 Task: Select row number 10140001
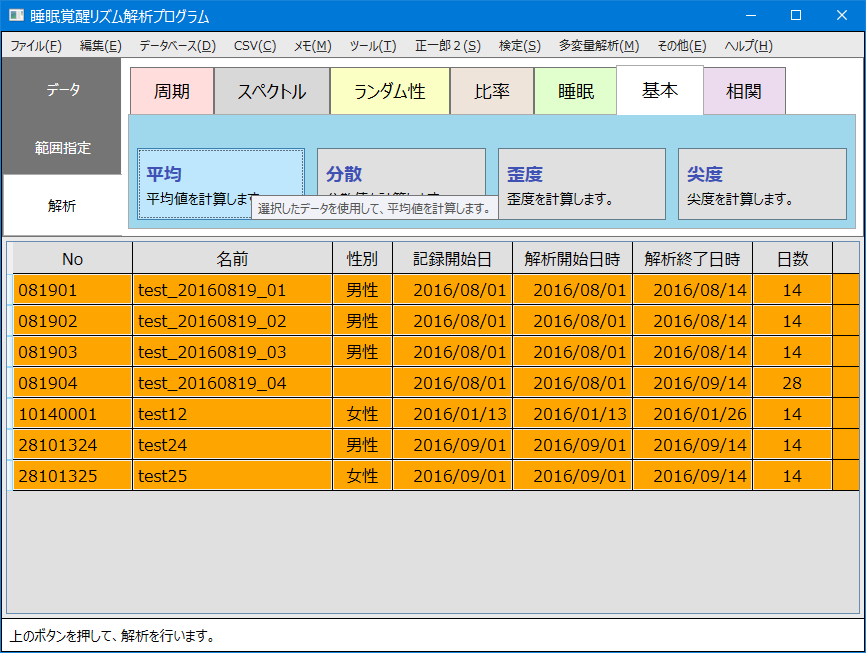point(72,414)
